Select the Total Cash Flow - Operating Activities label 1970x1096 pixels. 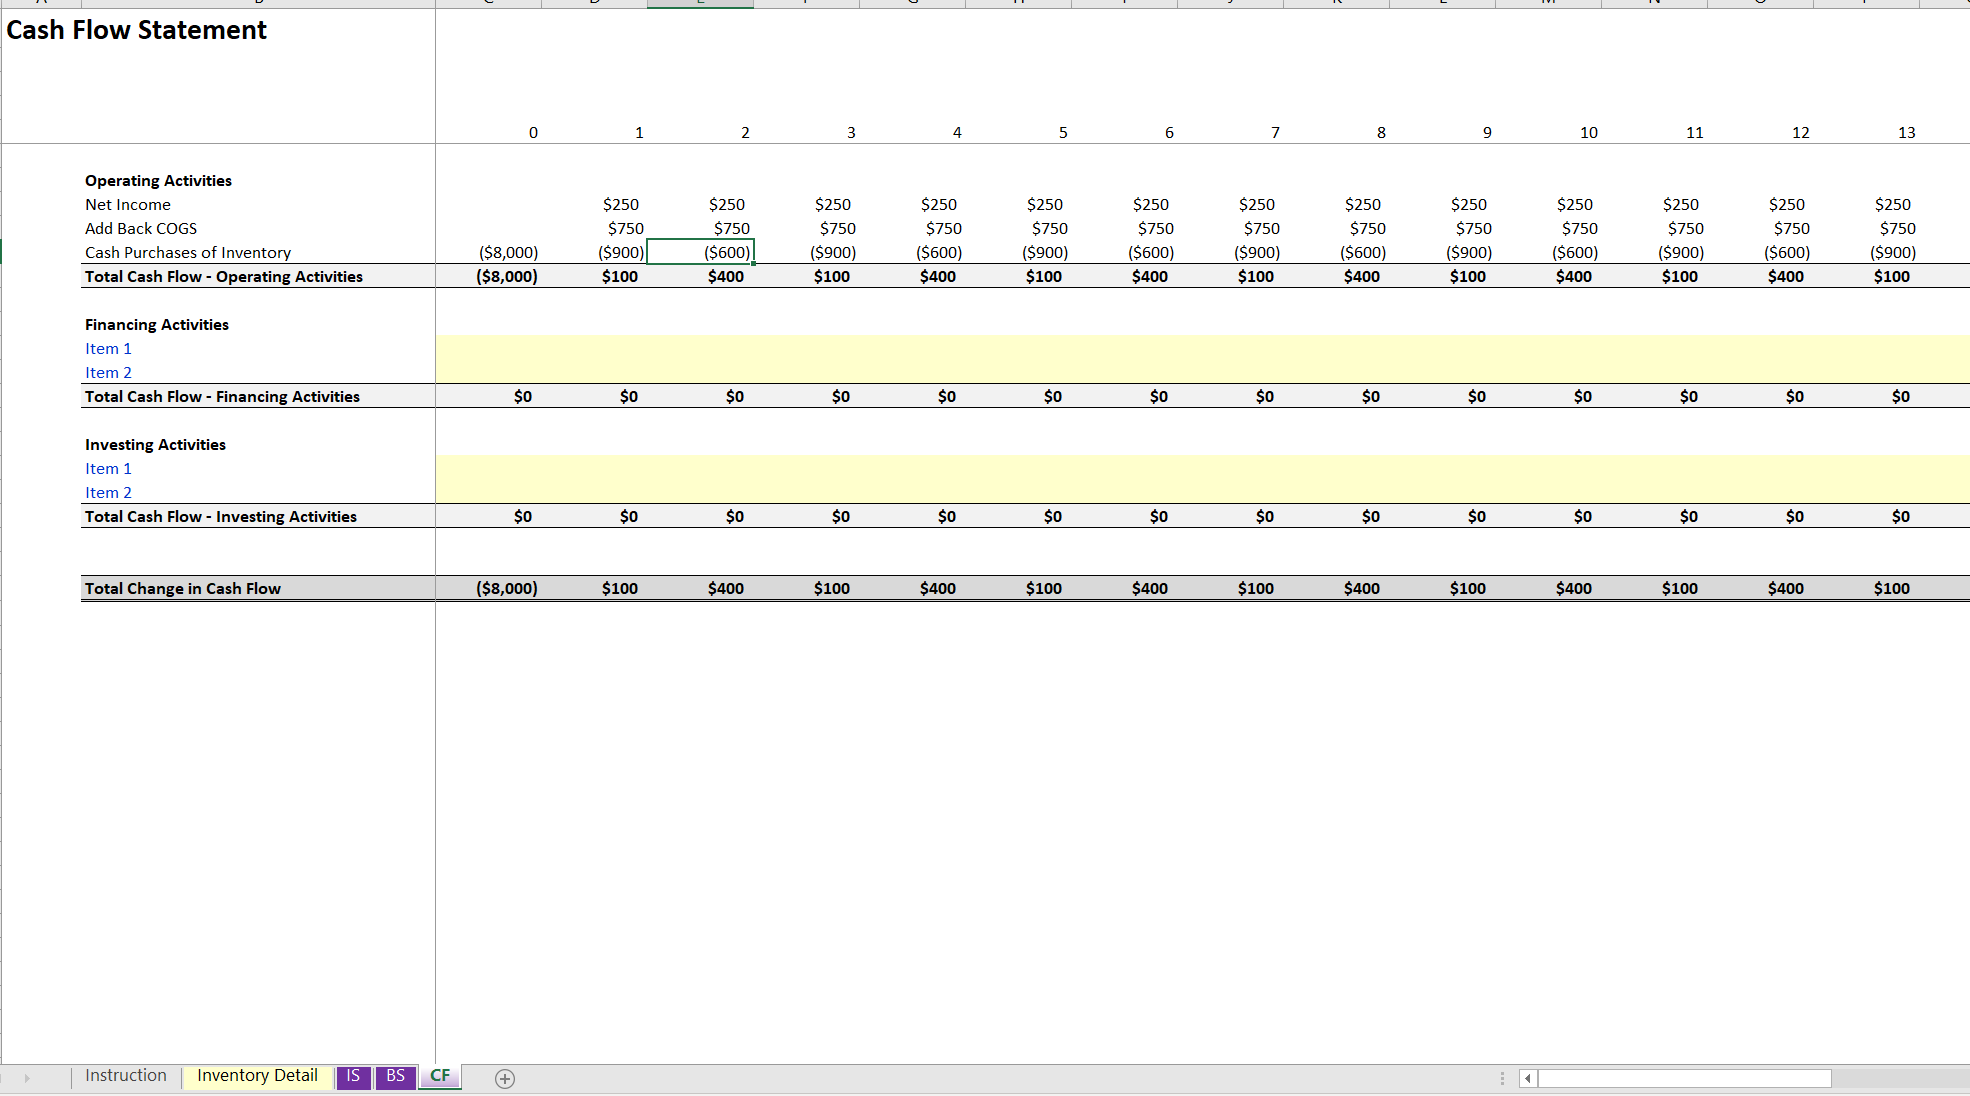[223, 276]
